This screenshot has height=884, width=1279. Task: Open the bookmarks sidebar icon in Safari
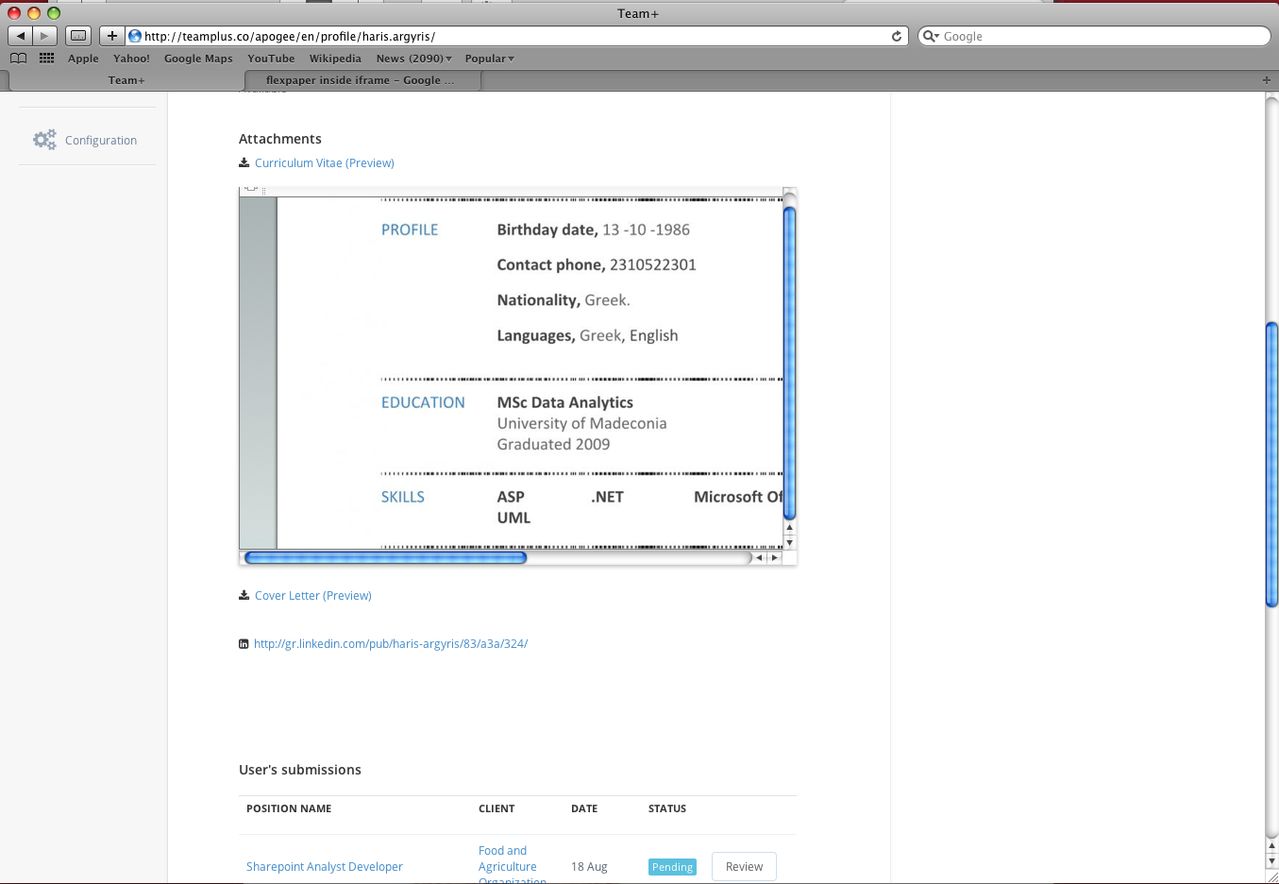coord(17,58)
